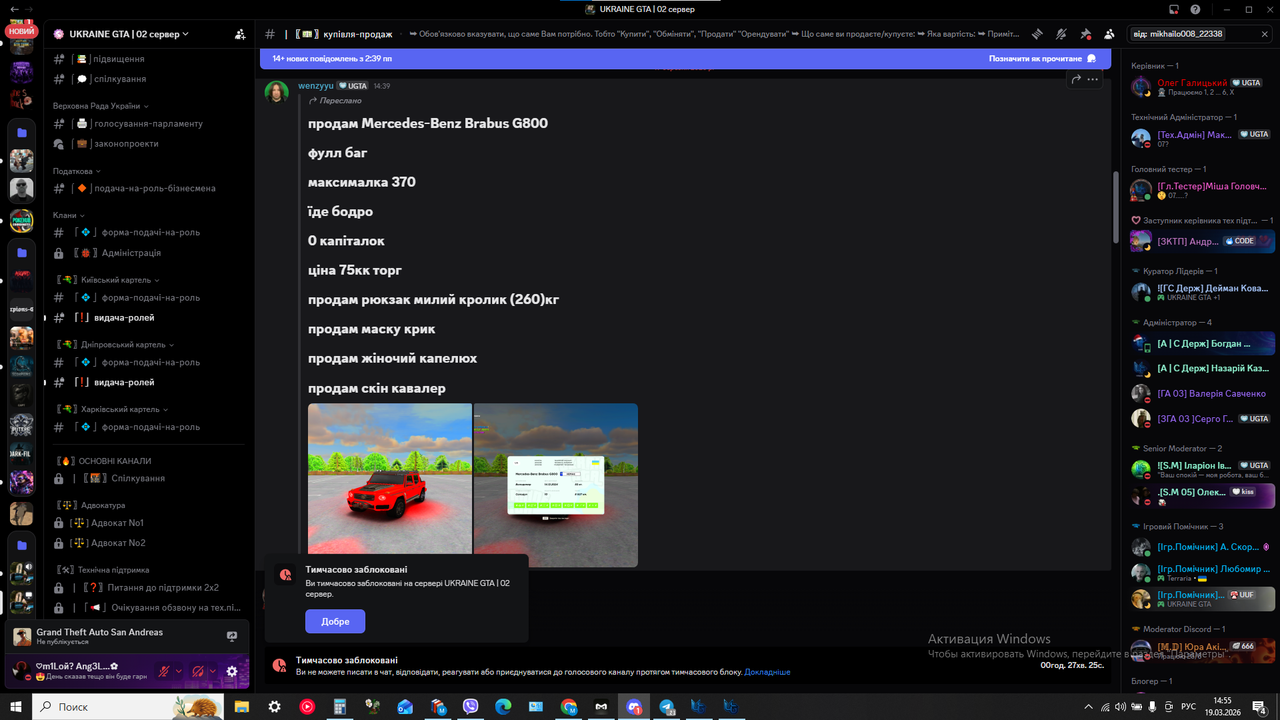The image size is (1280, 720).
Task: Open Microsoft Edge from the taskbar
Action: (x=503, y=706)
